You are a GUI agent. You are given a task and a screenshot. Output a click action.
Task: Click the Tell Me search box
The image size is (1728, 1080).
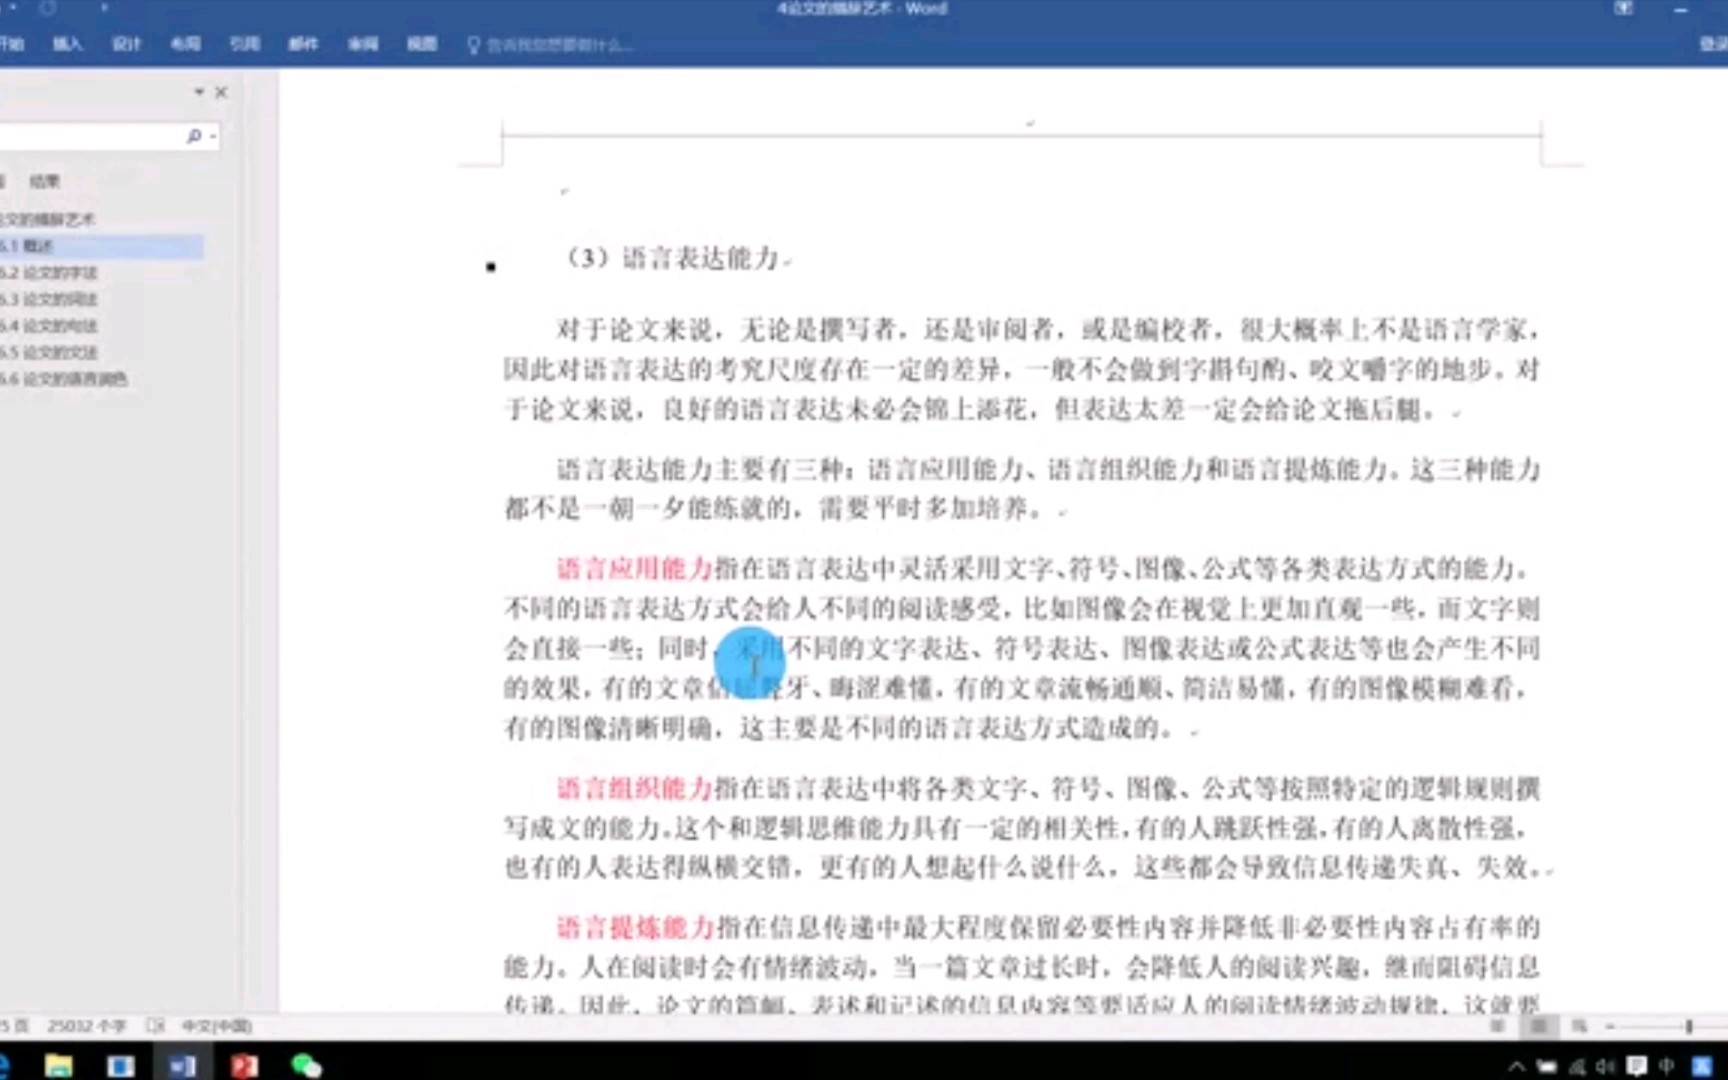coord(558,45)
